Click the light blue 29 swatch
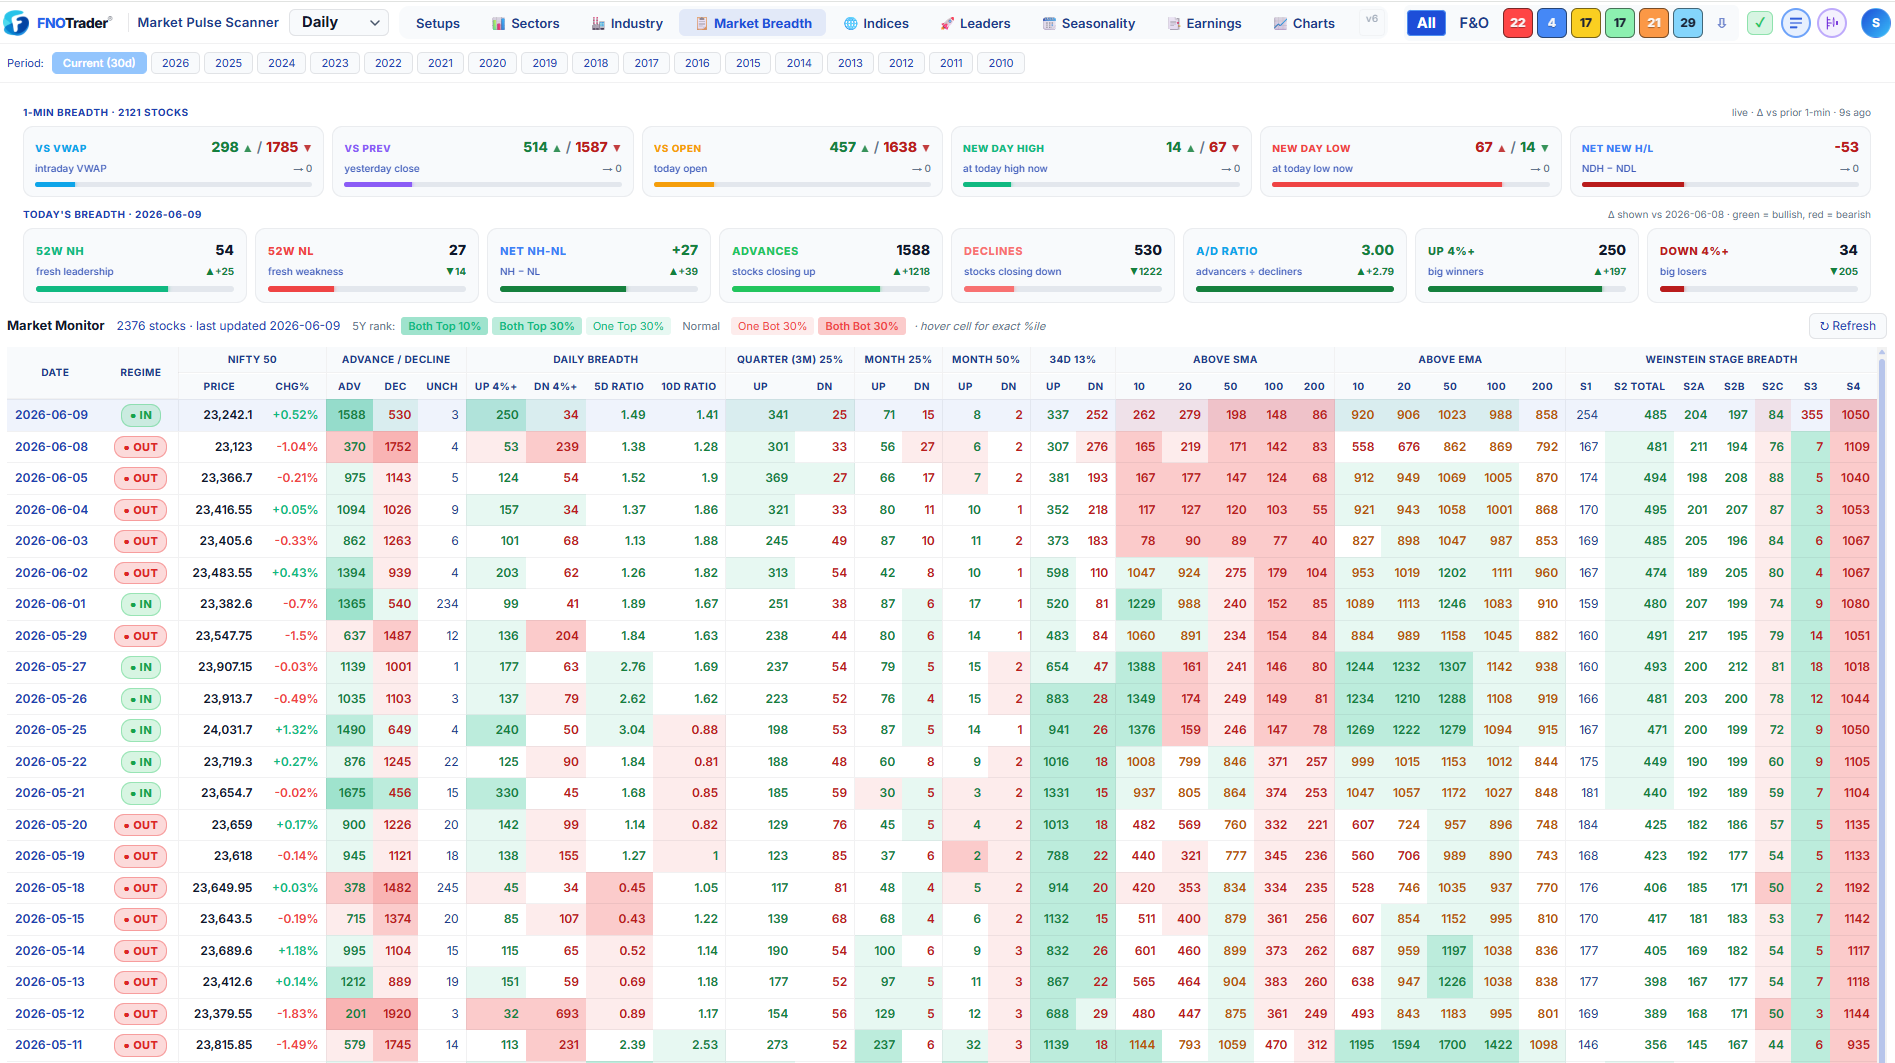 (x=1688, y=22)
